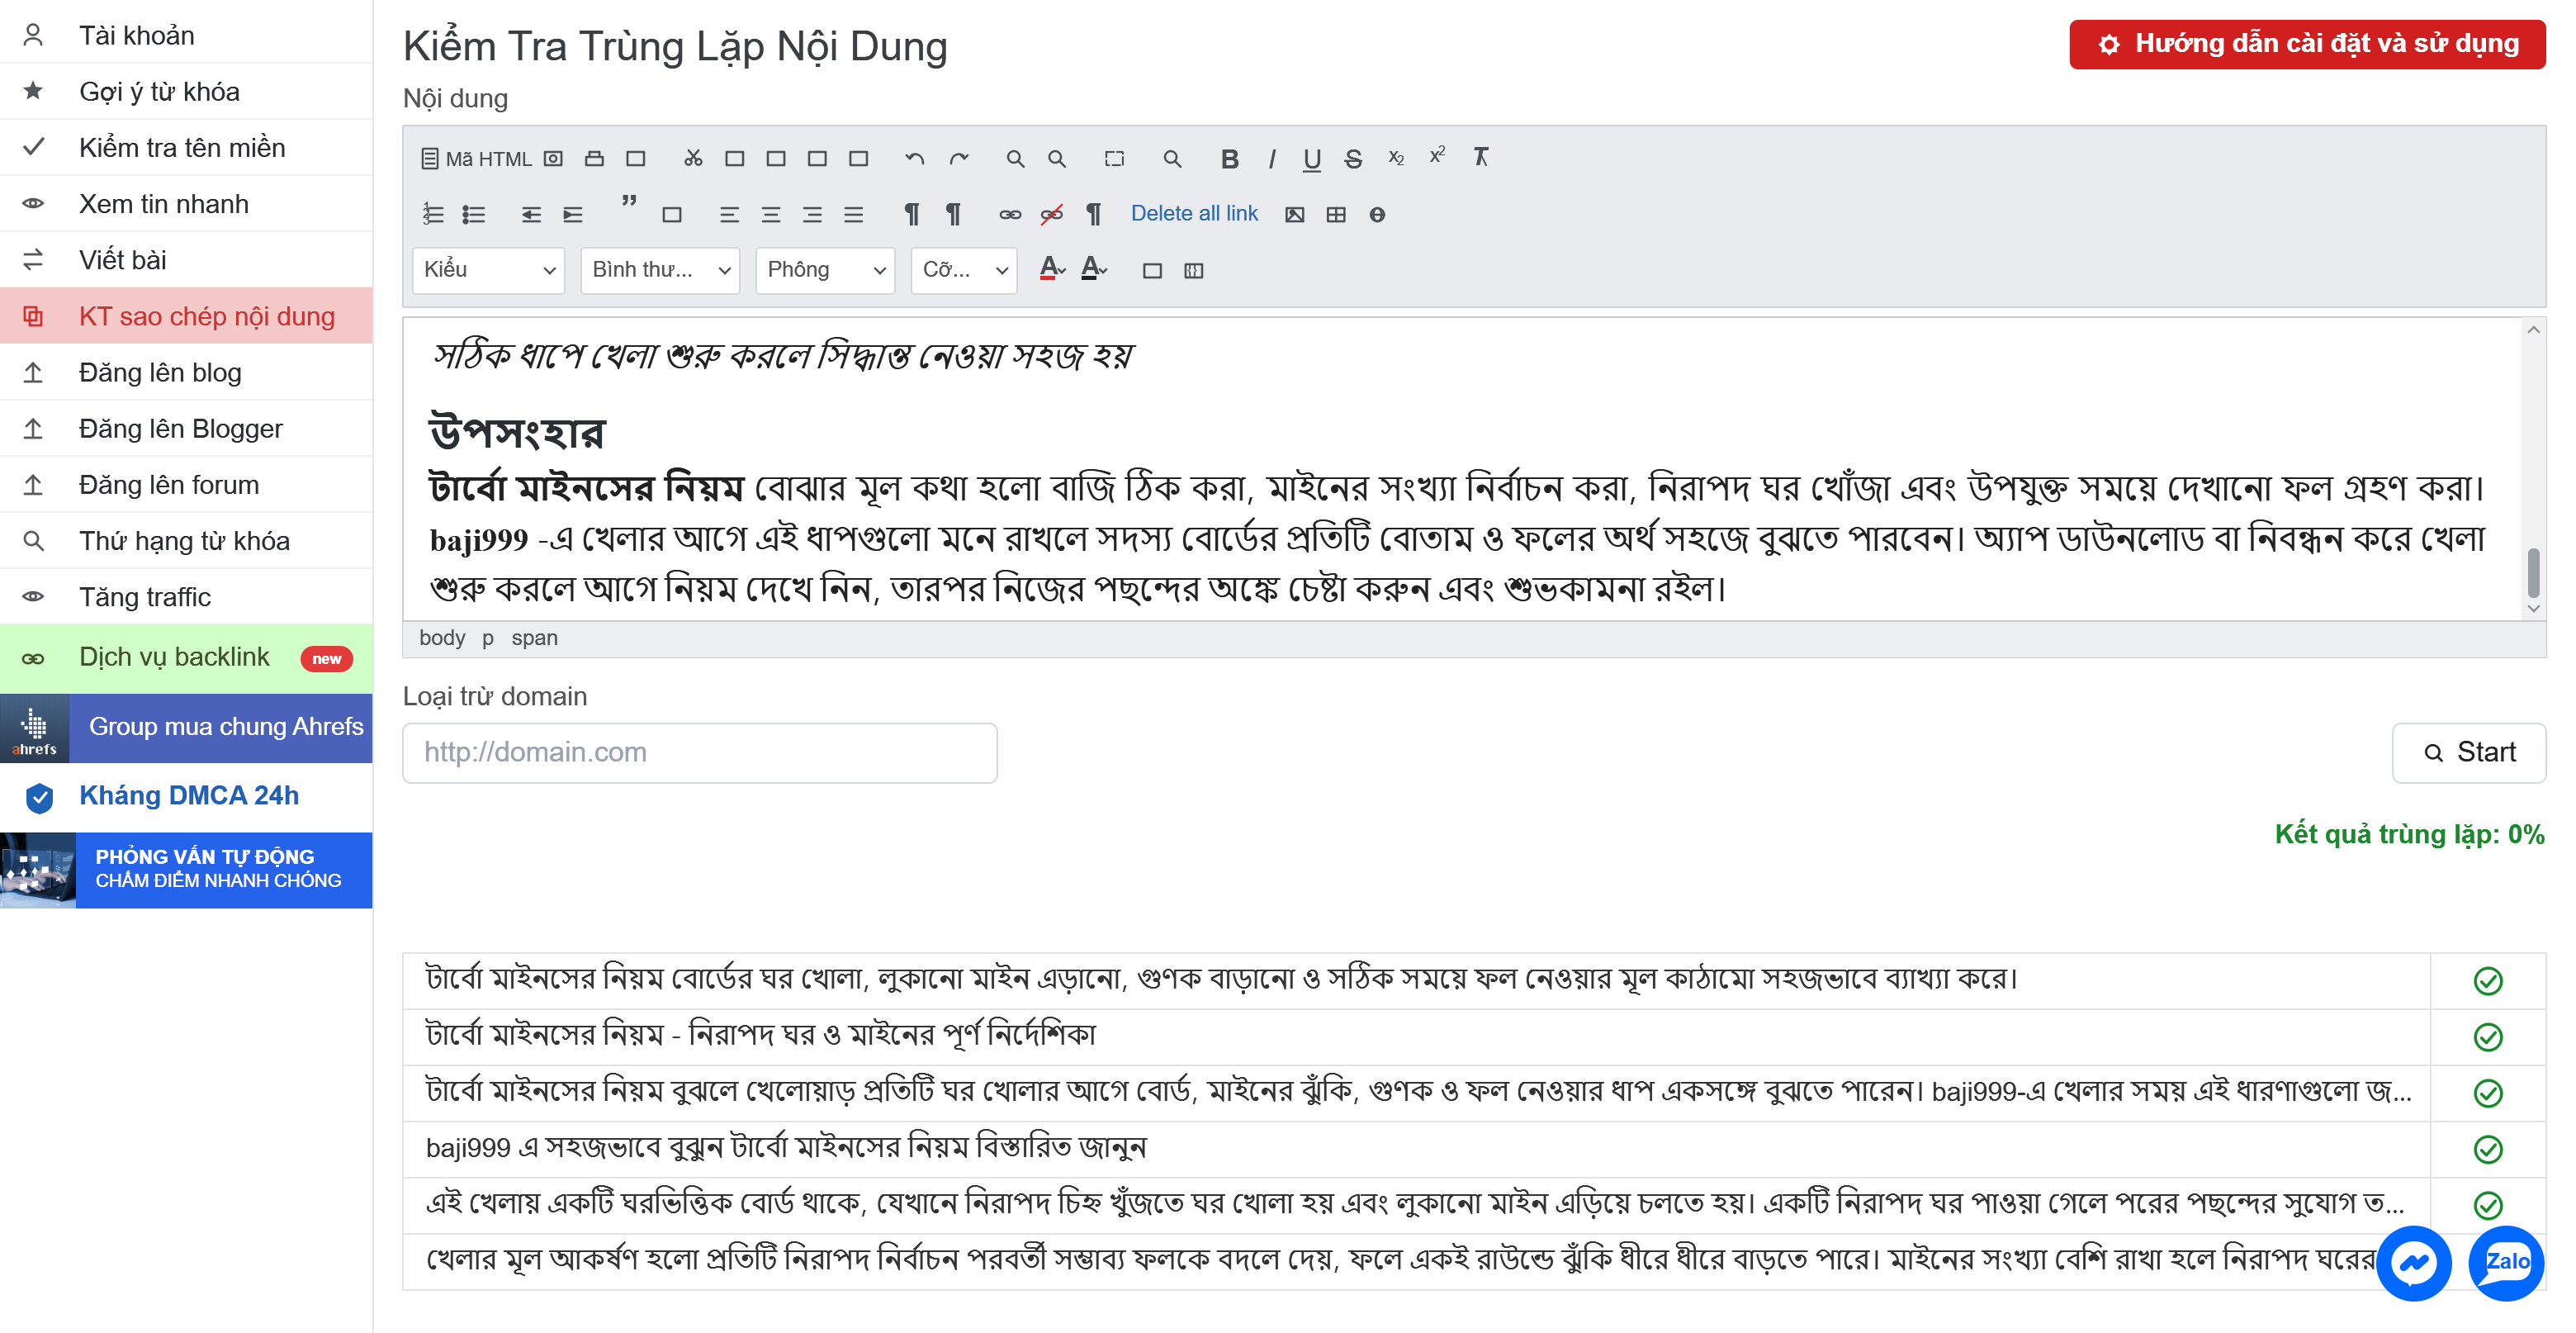Viewport: 2576px width, 1333px height.
Task: Center align the text
Action: (770, 214)
